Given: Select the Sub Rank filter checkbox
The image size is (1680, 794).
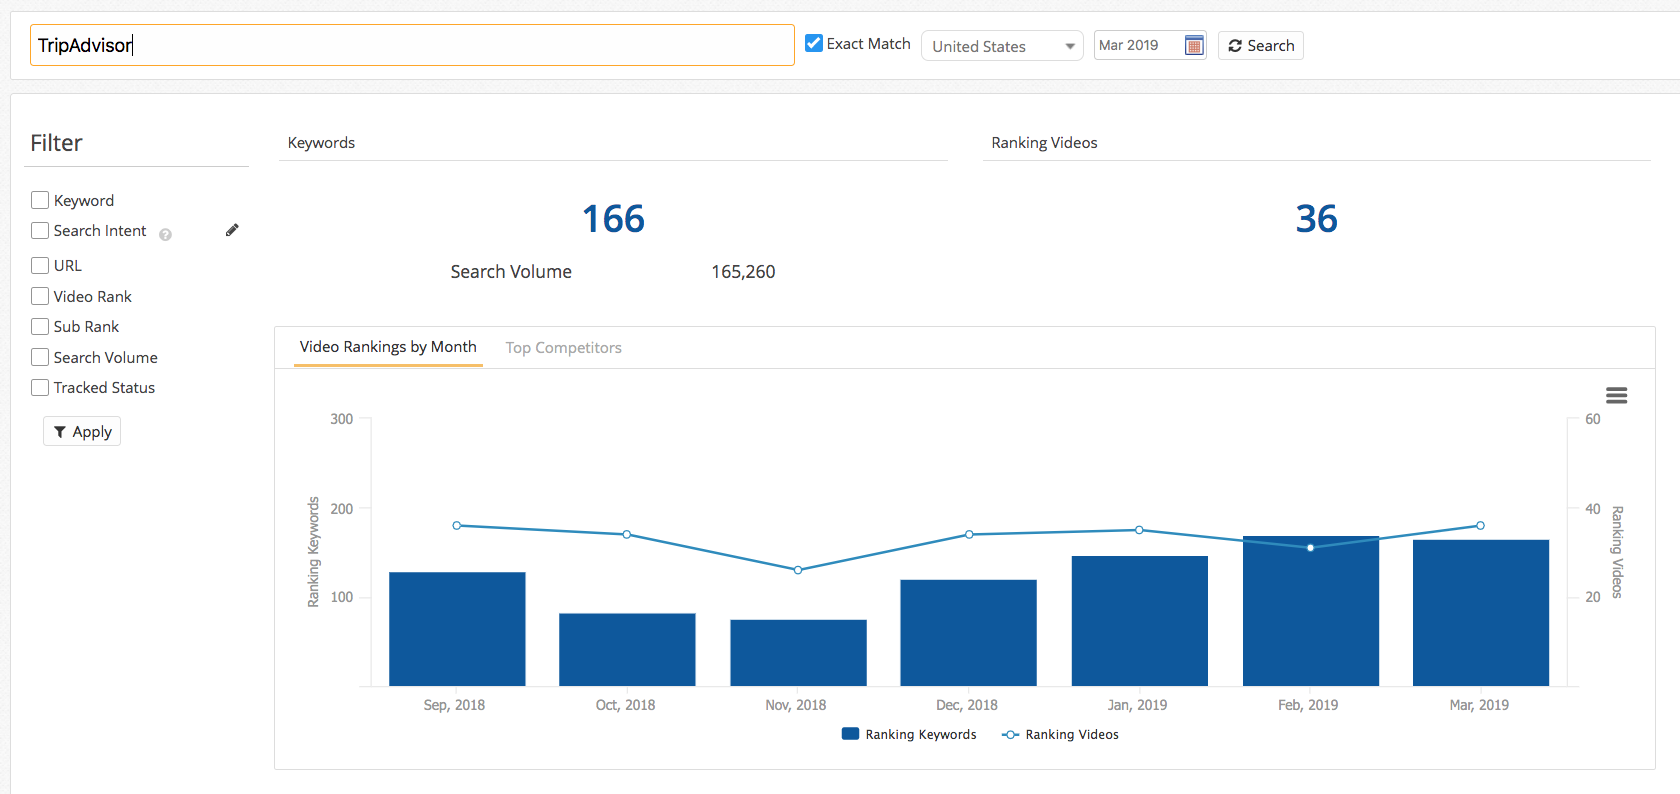Looking at the screenshot, I should tap(40, 326).
